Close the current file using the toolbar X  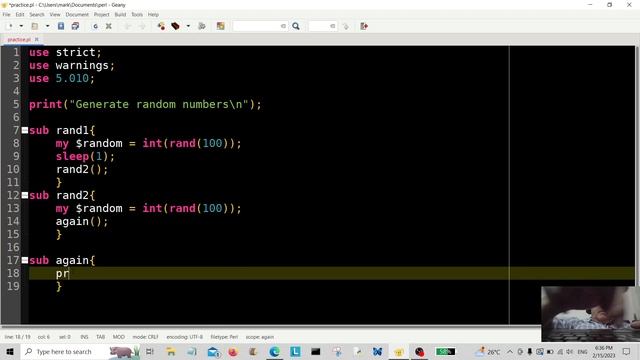coord(109,26)
